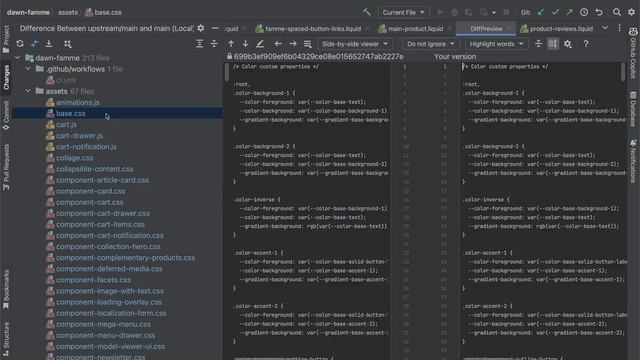The image size is (640, 360).
Task: Select animations.js in changes tree
Action: pos(78,102)
